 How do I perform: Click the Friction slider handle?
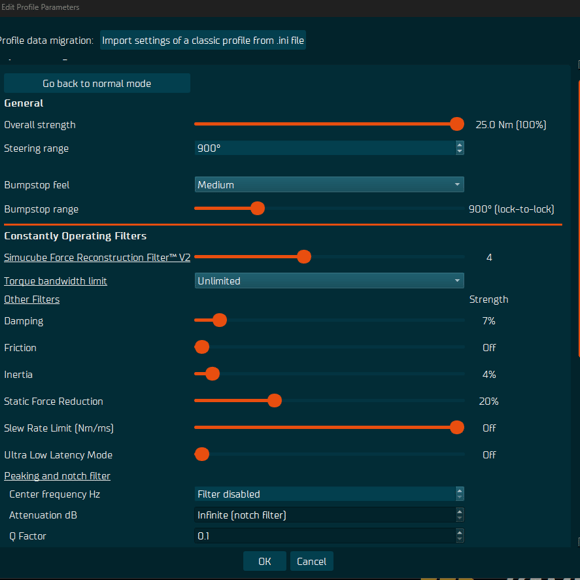202,347
